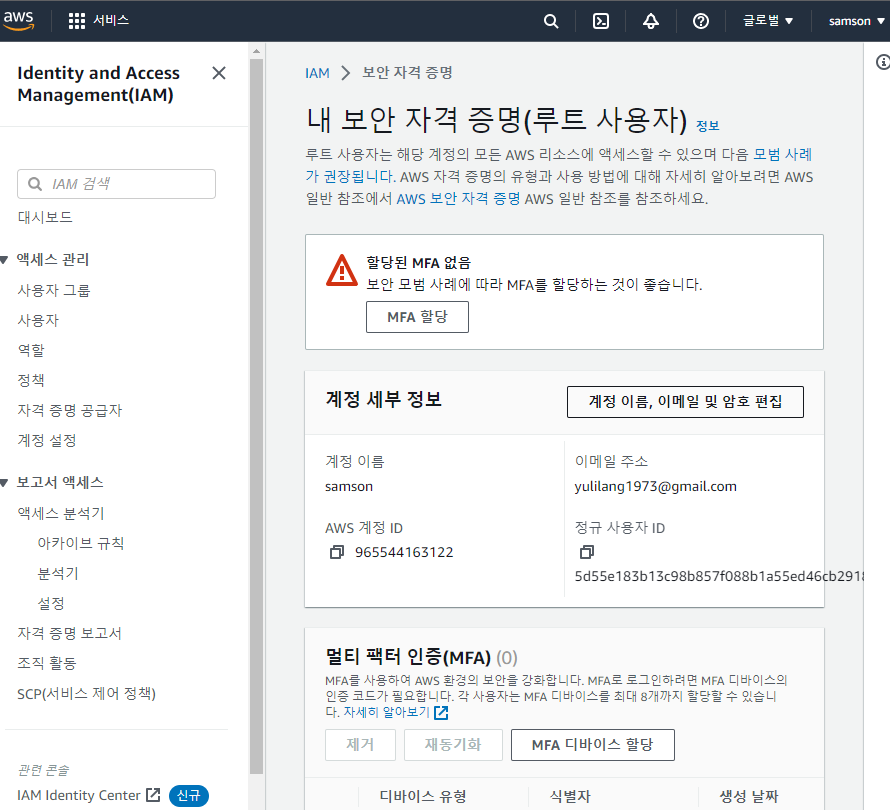This screenshot has height=810, width=890.
Task: Click 계정 이름, 이메일 및 암호 편집 button
Action: 685,402
